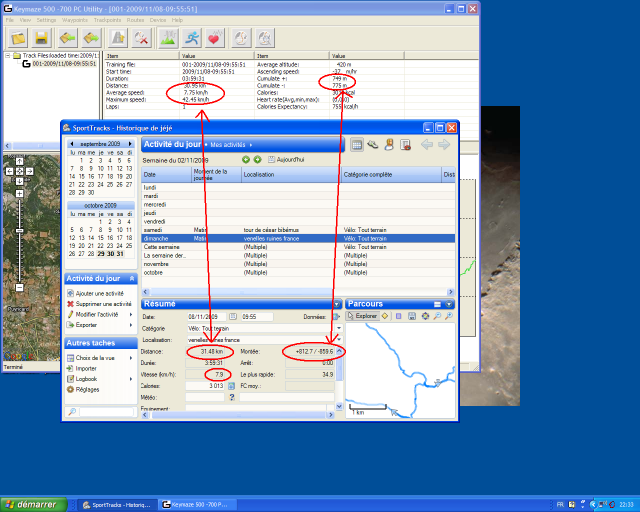The height and width of the screenshot is (512, 640).
Task: Click the yellow diamond icon in Parcours
Action: pos(385,316)
